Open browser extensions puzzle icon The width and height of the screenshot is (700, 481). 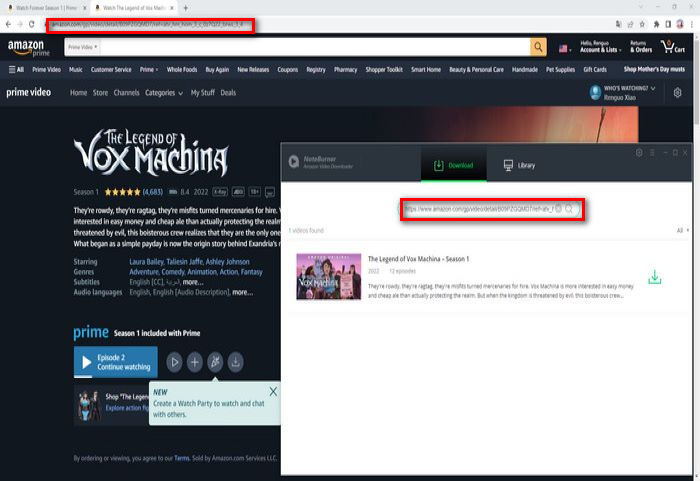[656, 24]
